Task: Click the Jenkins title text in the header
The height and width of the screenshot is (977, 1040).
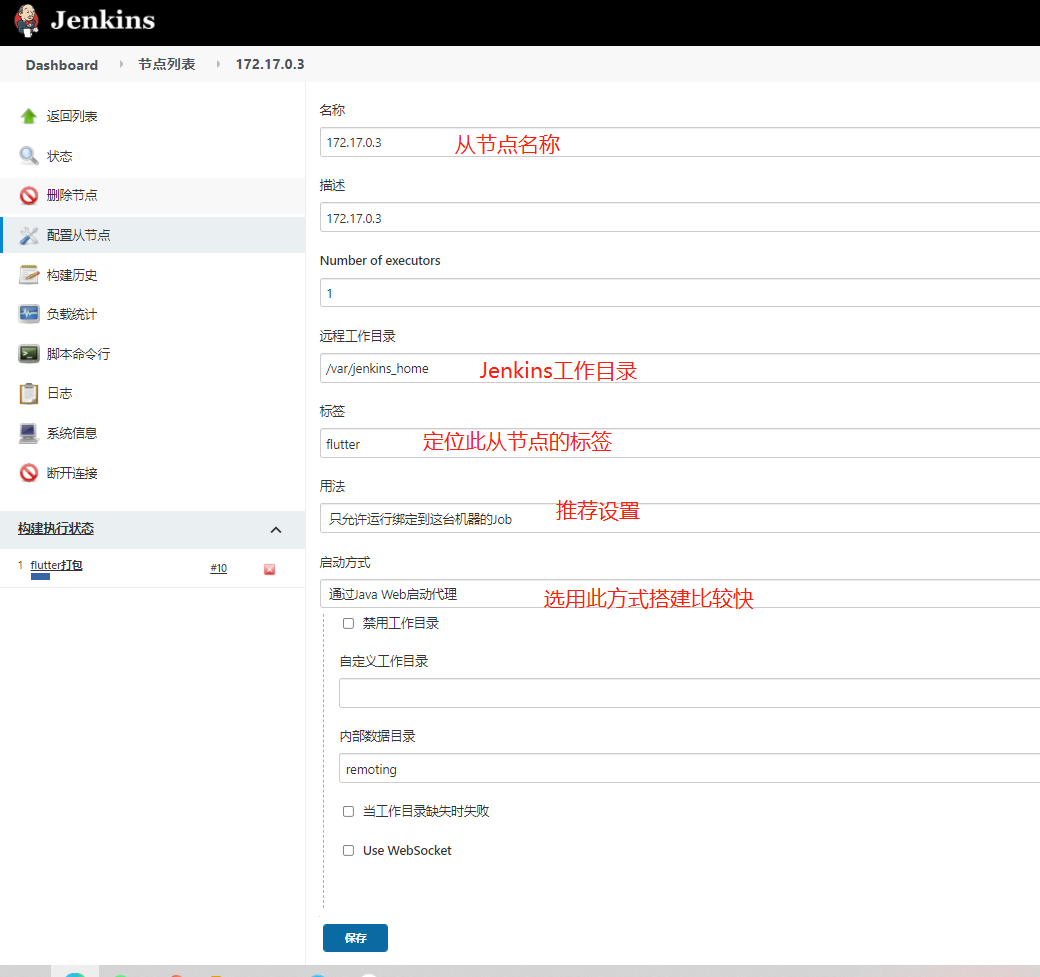Action: point(103,20)
